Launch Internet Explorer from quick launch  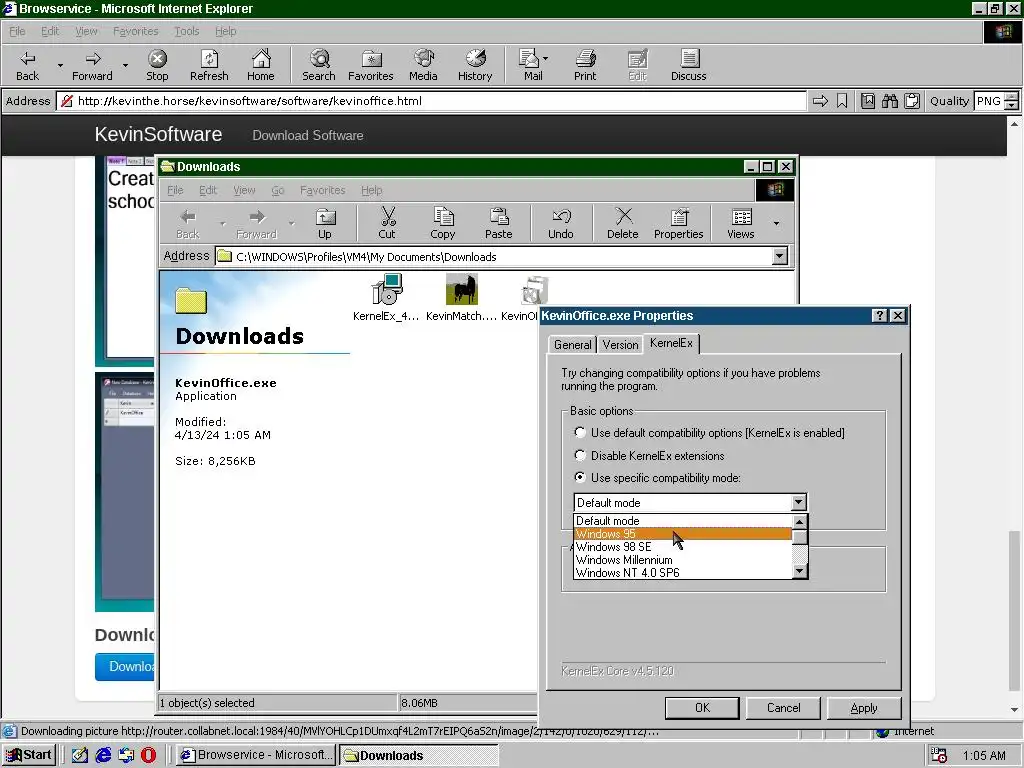[103, 755]
